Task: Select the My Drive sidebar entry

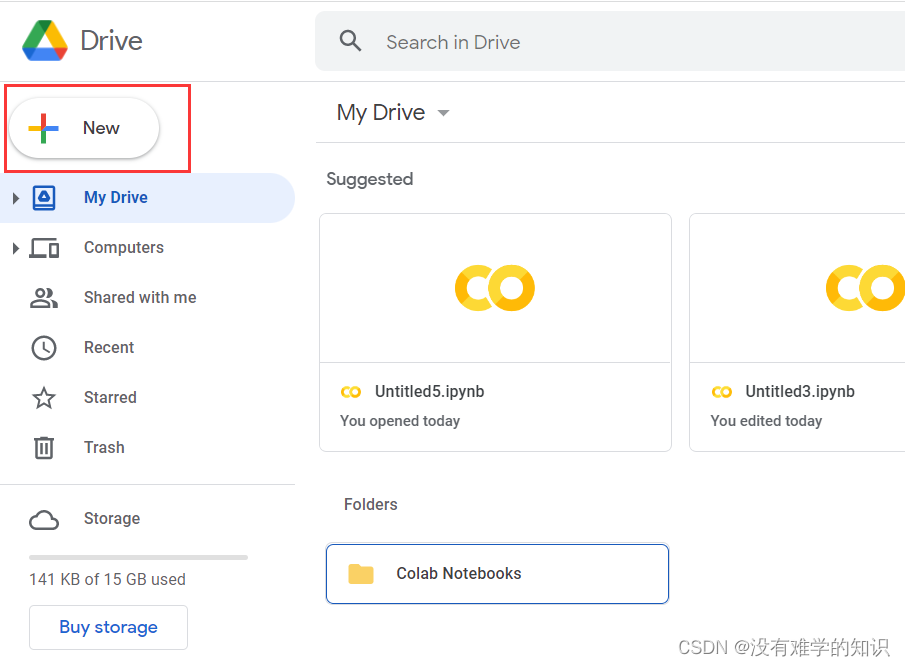Action: coord(115,197)
